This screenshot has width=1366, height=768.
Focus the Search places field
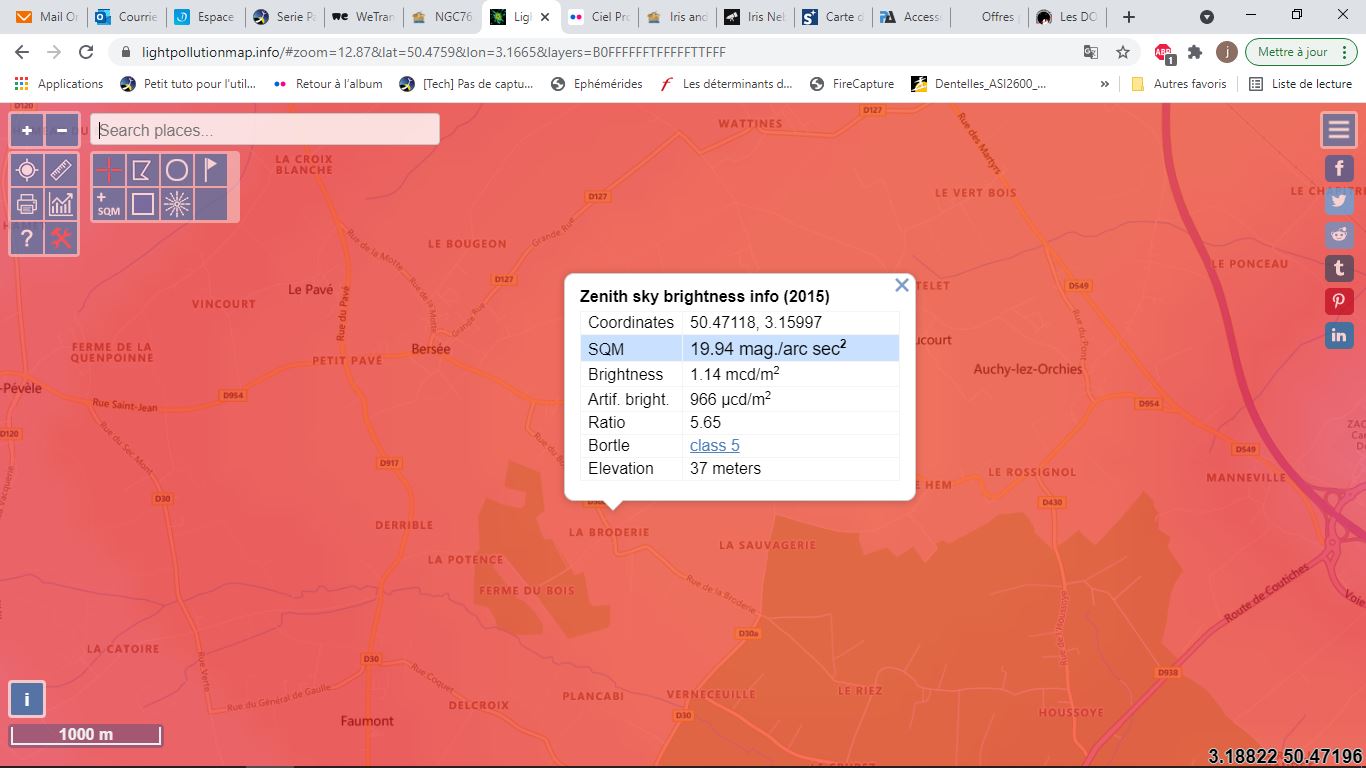tap(265, 130)
